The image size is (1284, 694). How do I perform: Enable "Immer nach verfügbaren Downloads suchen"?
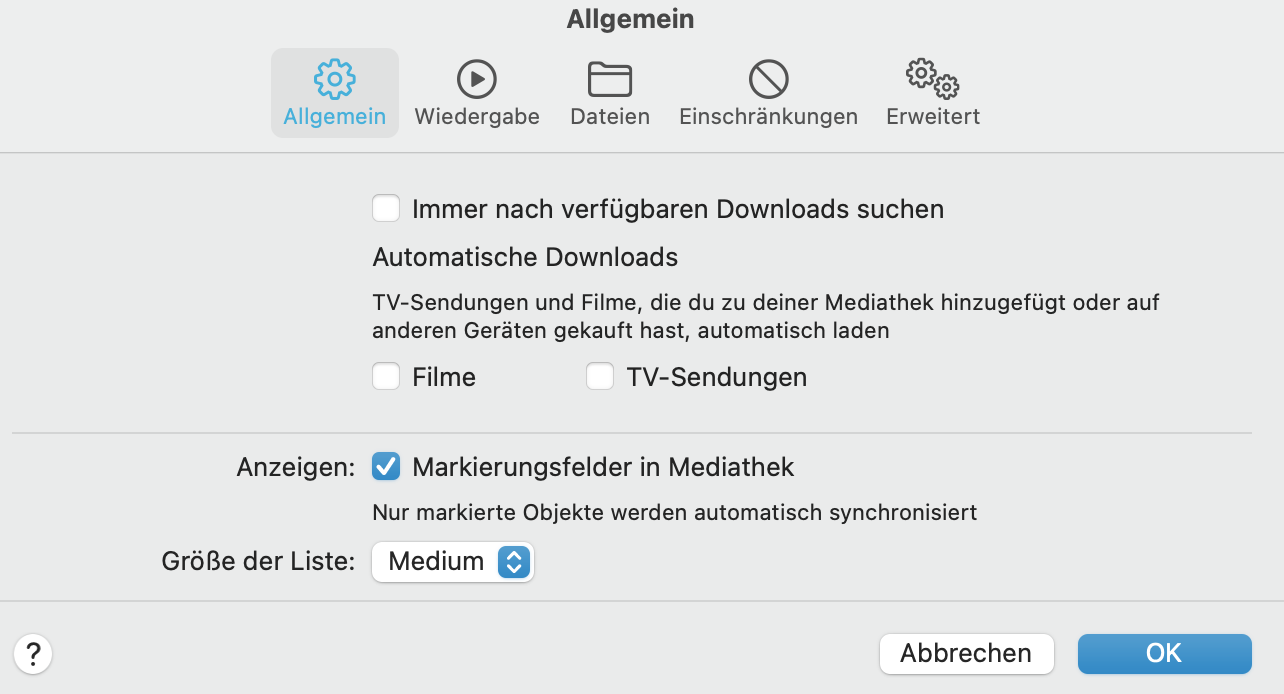click(x=386, y=209)
